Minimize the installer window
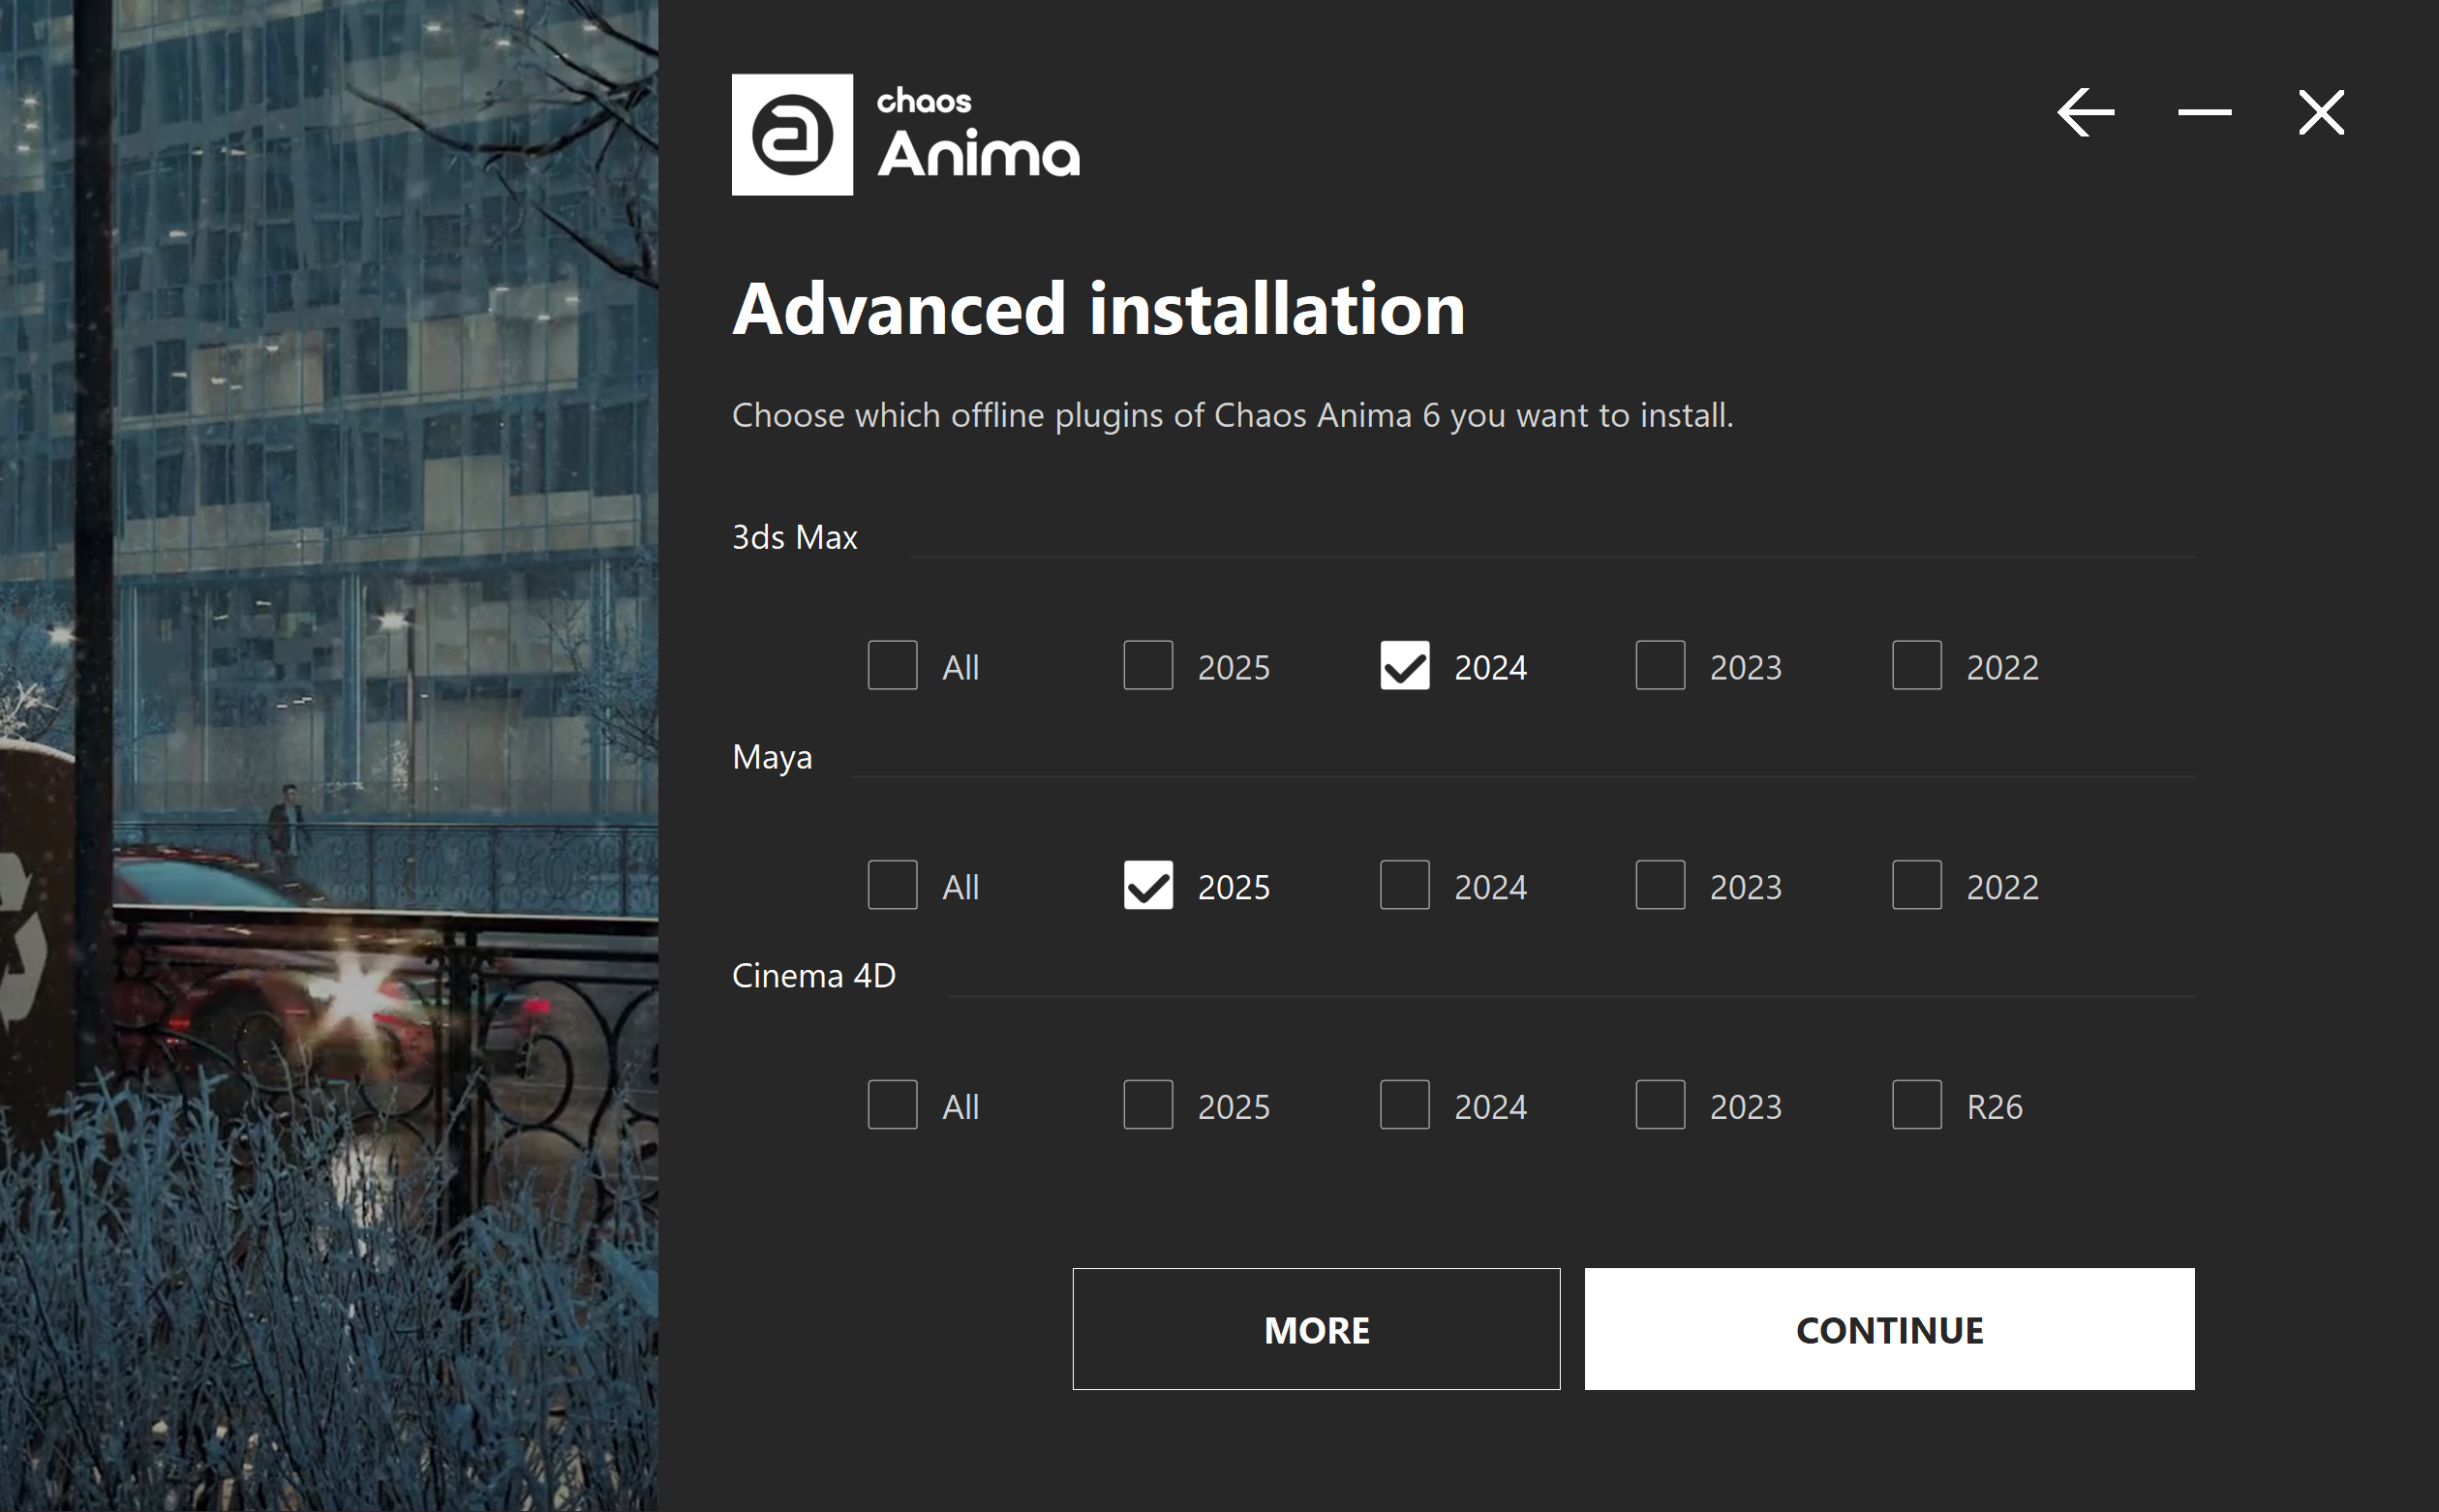The width and height of the screenshot is (2439, 1512). (x=2204, y=112)
